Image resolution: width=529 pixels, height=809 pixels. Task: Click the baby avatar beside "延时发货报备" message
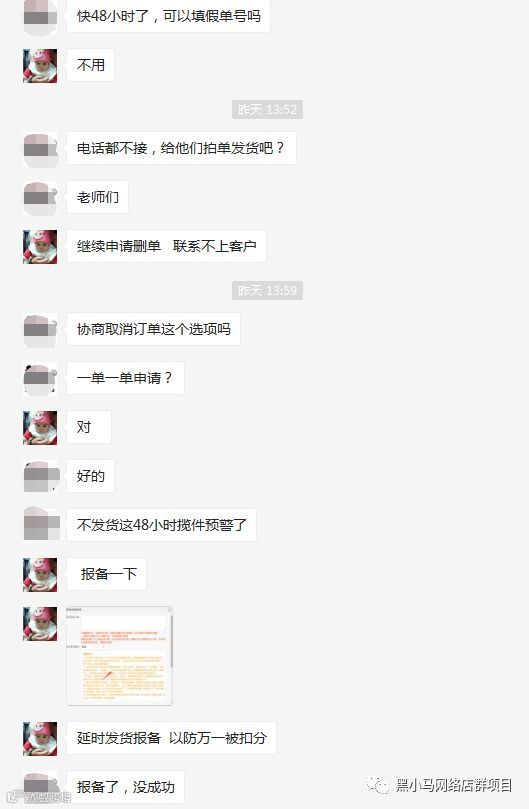point(40,739)
